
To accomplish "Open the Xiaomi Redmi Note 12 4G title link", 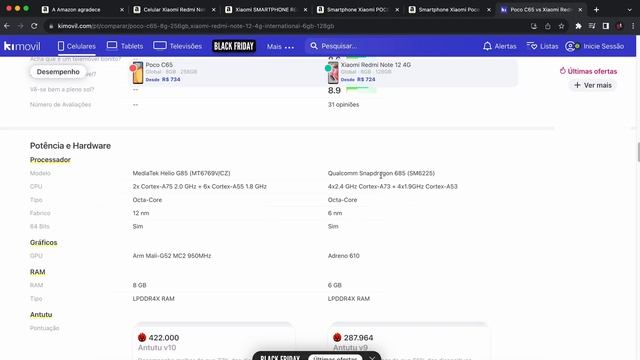I will [376, 64].
